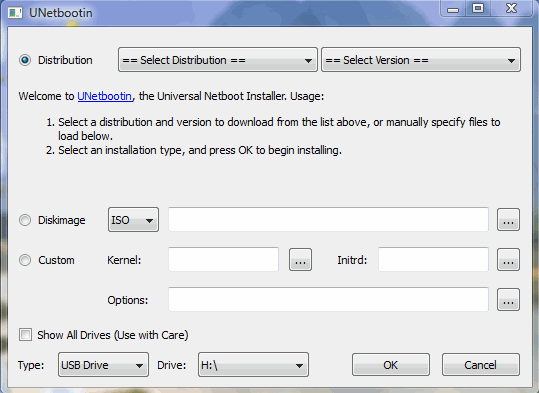Browse for a Kernel file
The width and height of the screenshot is (539, 393).
tap(300, 260)
